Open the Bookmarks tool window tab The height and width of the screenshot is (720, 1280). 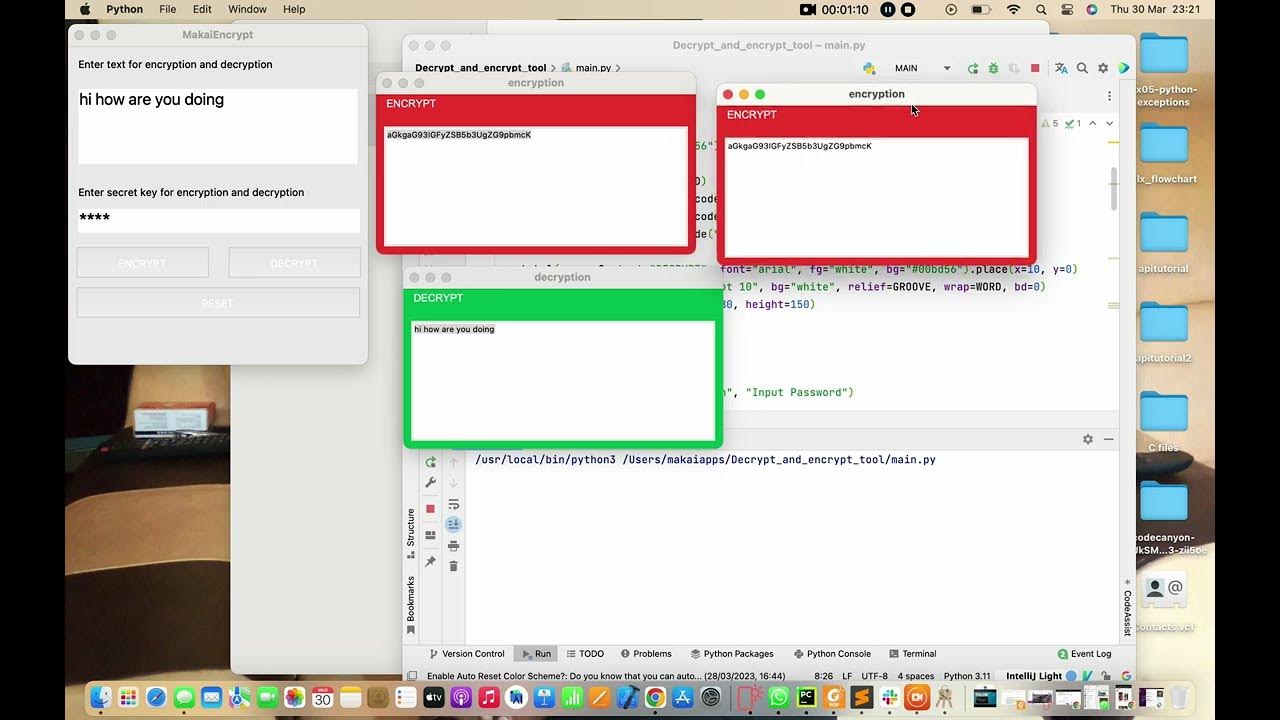(x=410, y=605)
